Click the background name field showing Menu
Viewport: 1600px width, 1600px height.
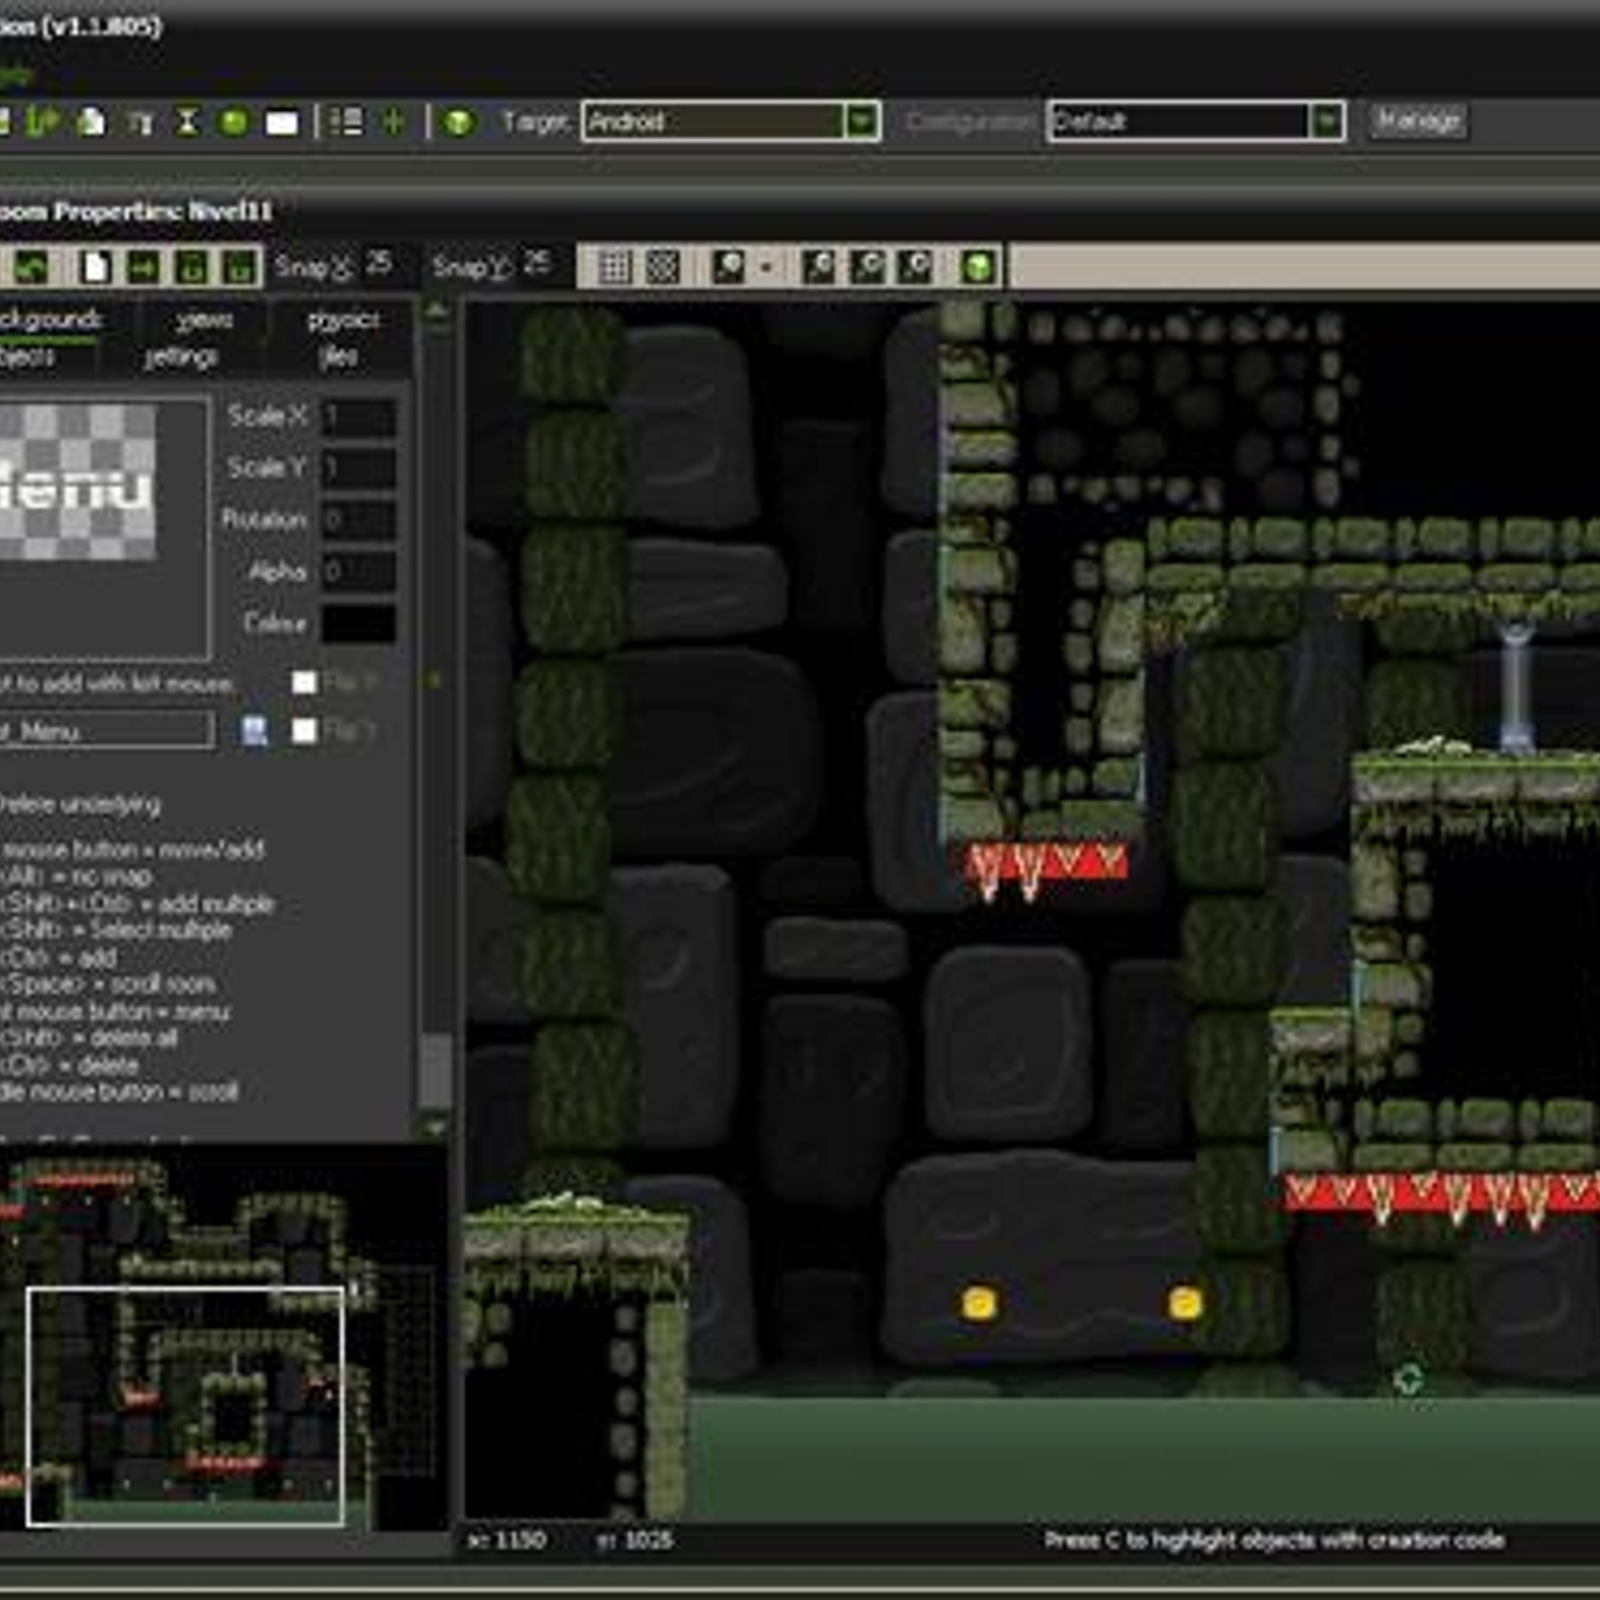pyautogui.click(x=106, y=731)
